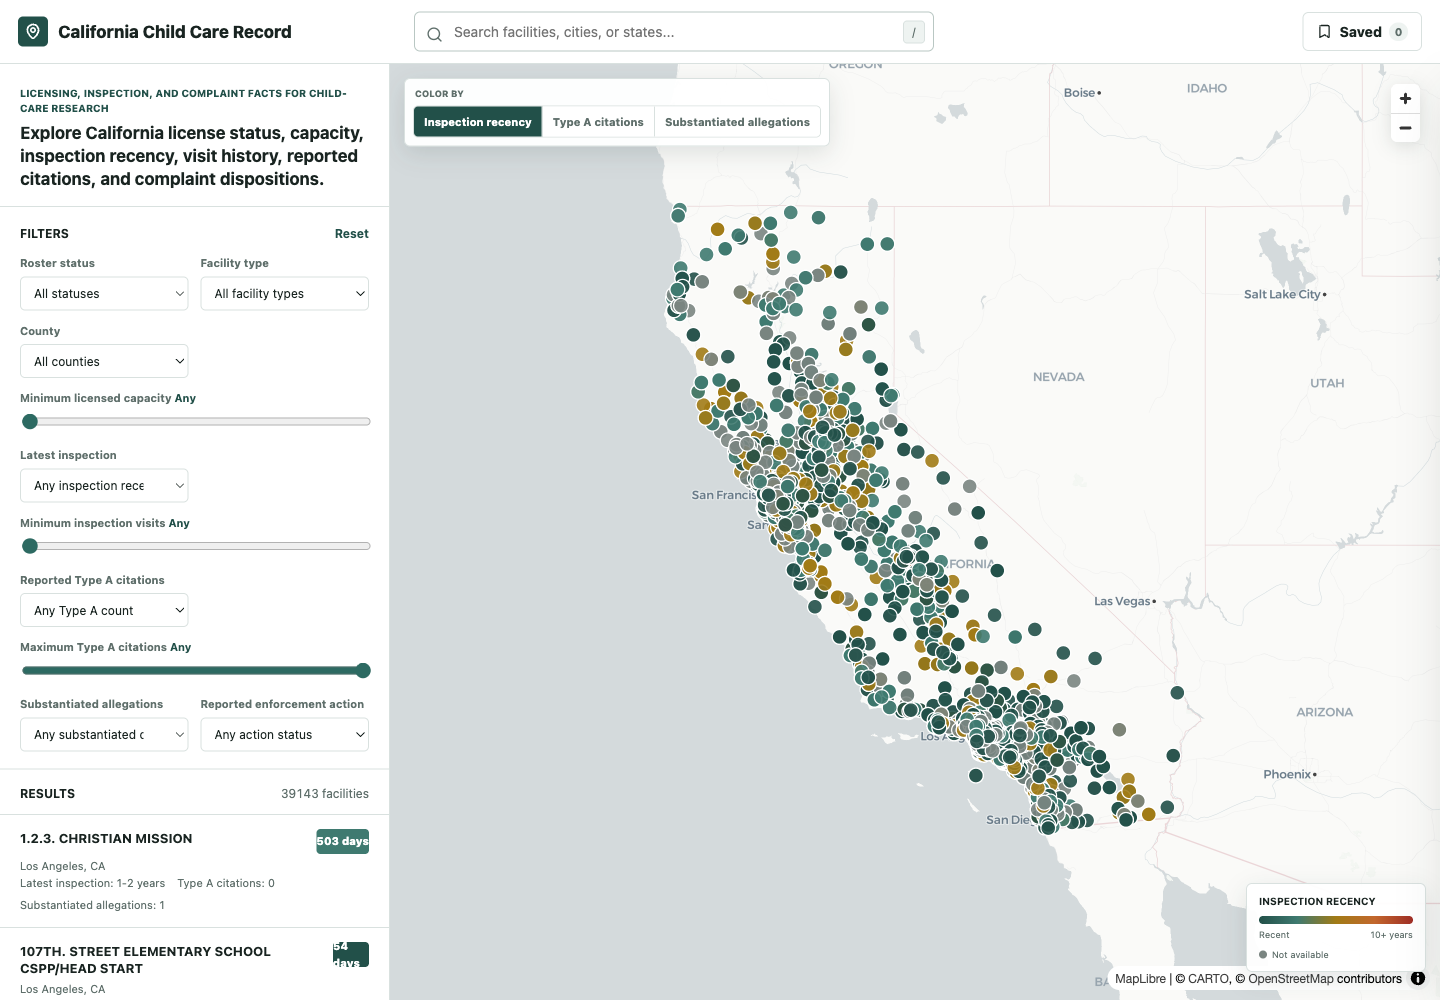Click the 503 days badge for Christian Mission
The image size is (1440, 1000).
342,841
